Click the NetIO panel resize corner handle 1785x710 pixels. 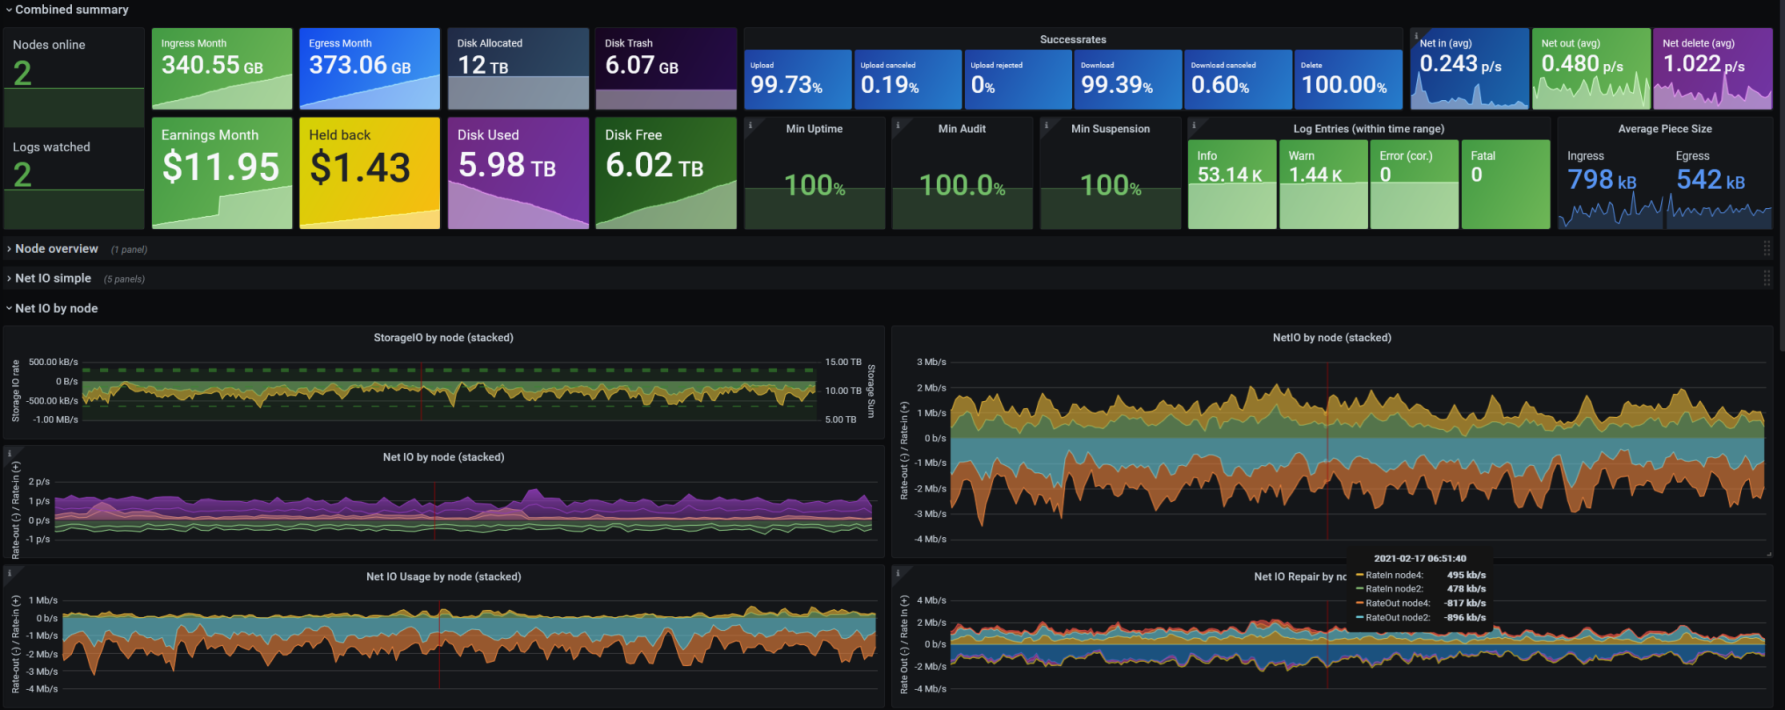click(1769, 553)
